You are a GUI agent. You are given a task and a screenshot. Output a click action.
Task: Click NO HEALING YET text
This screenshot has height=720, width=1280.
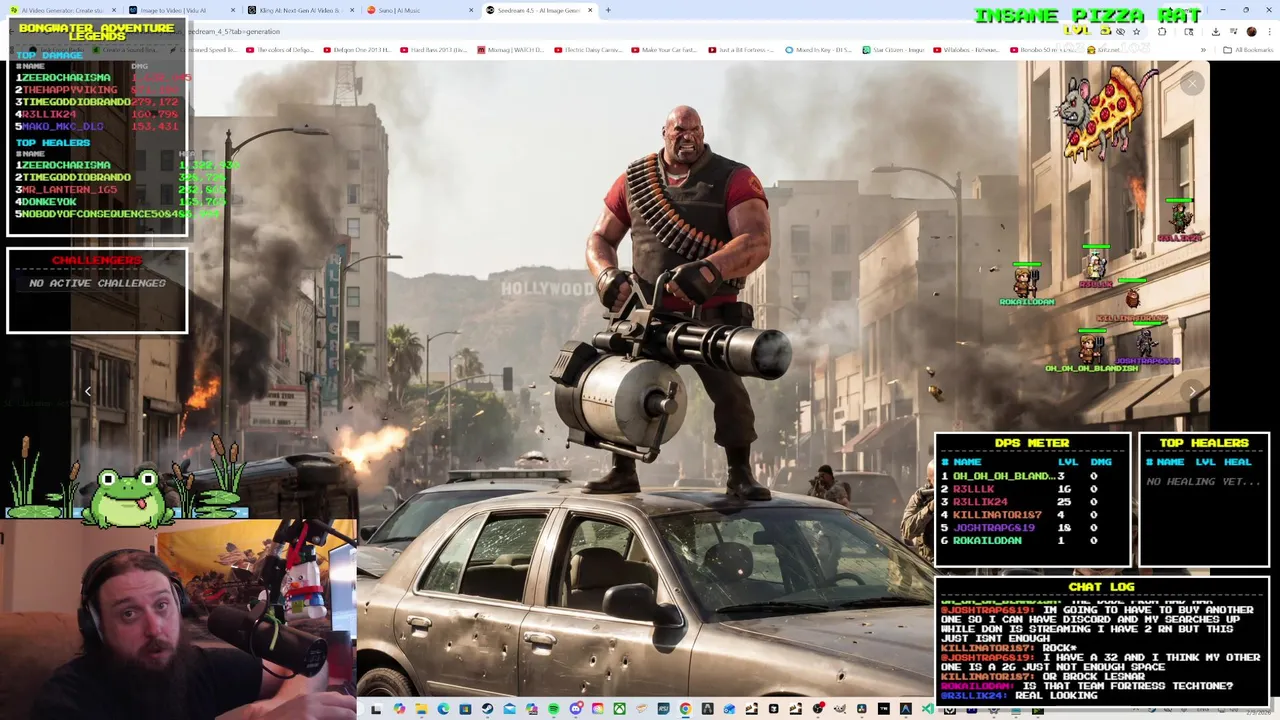coord(1204,482)
